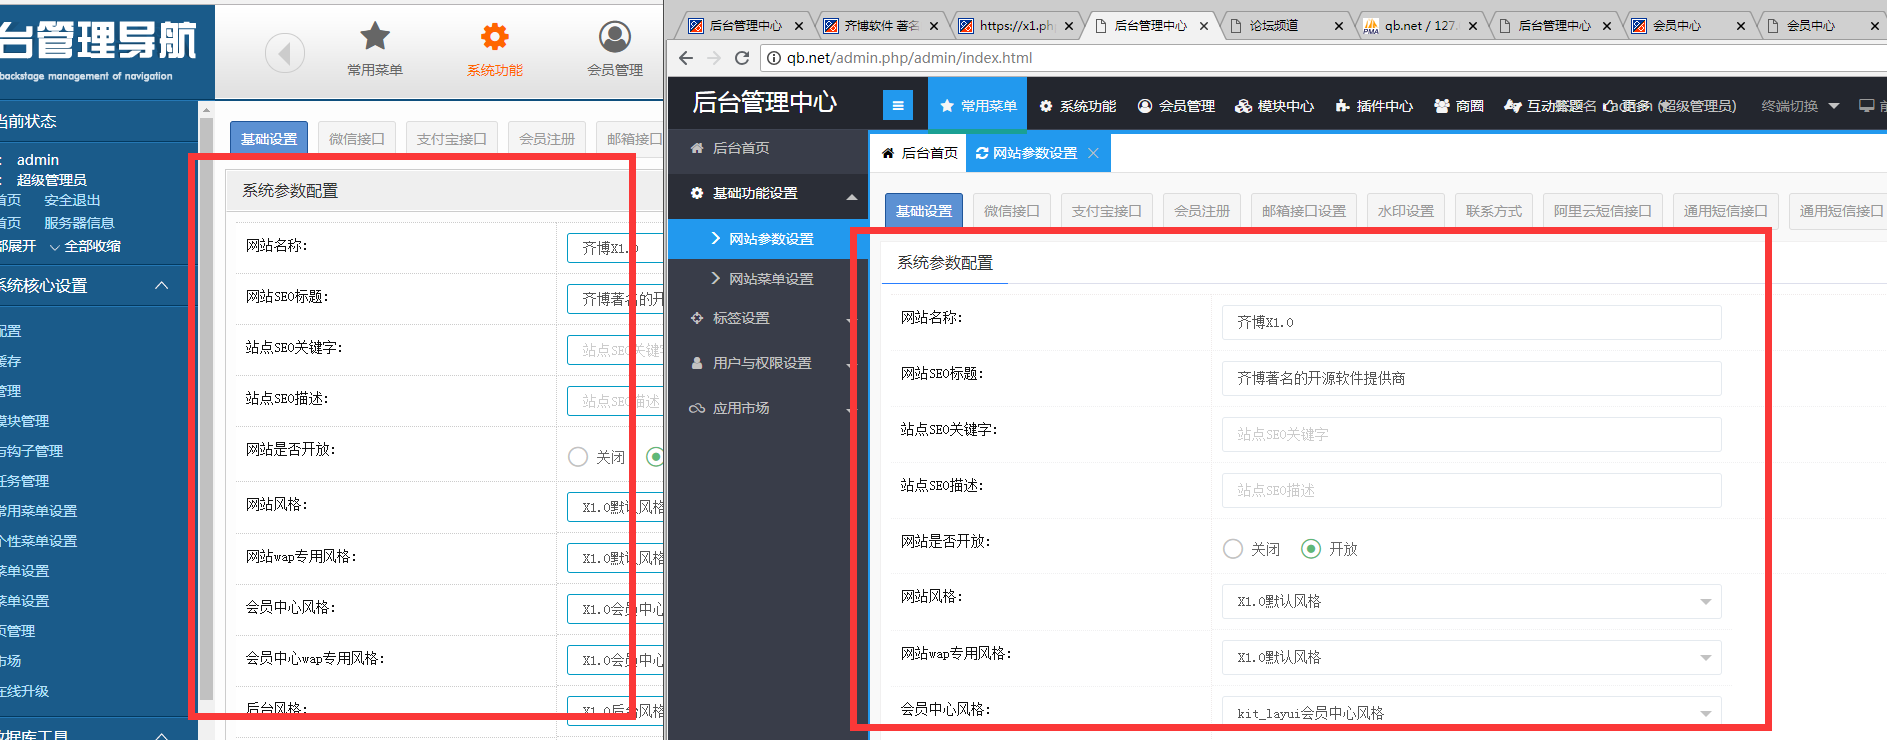Viewport: 1887px width, 740px height.
Task: Open the kit_layui会员中心风格 dropdown
Action: [1470, 712]
